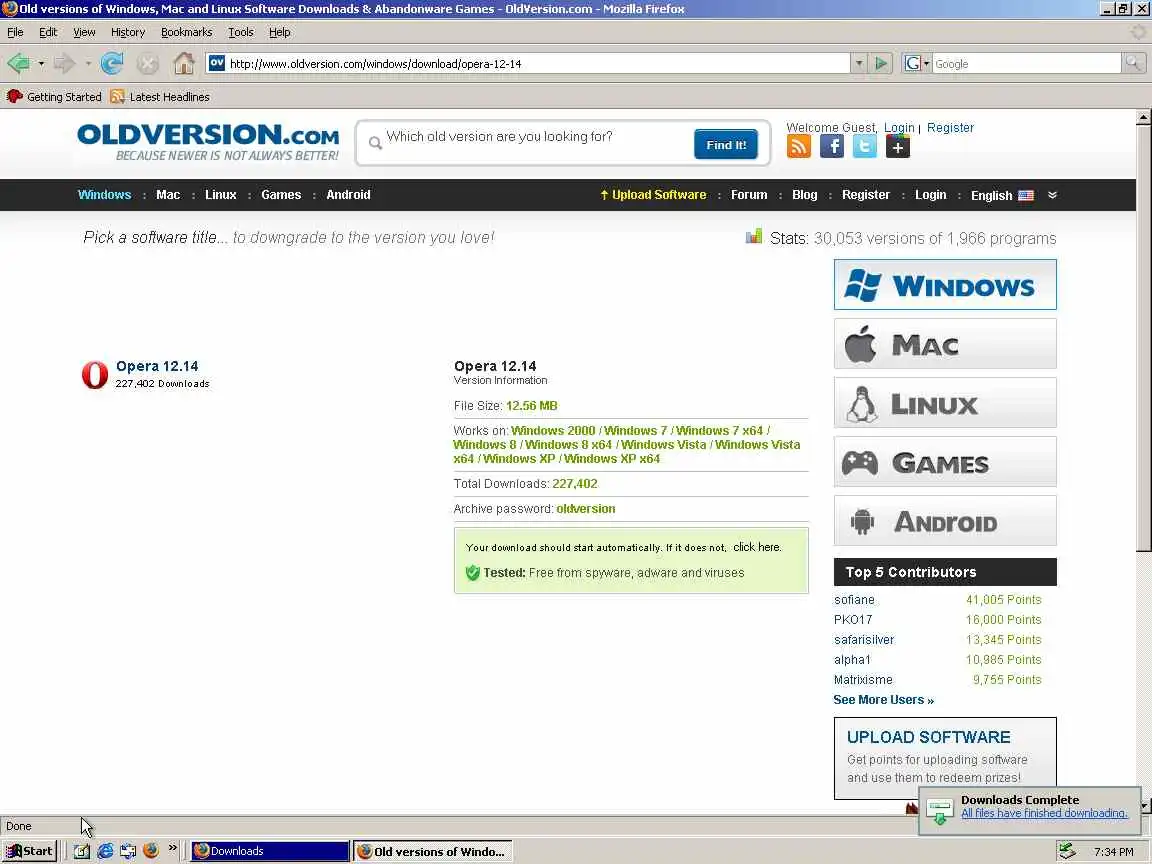Open the Edit menu
The width and height of the screenshot is (1152, 864).
pos(48,32)
